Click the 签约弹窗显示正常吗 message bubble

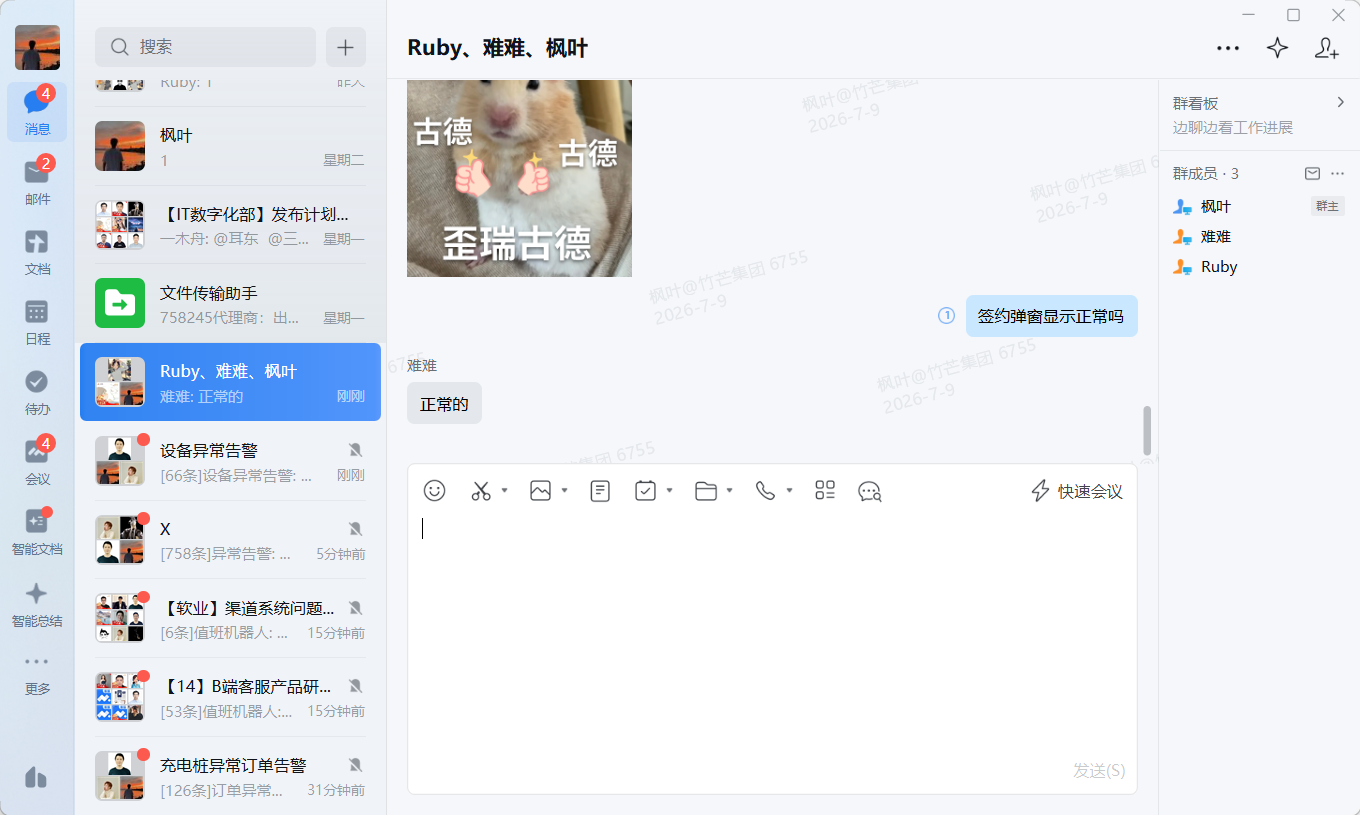[1051, 316]
